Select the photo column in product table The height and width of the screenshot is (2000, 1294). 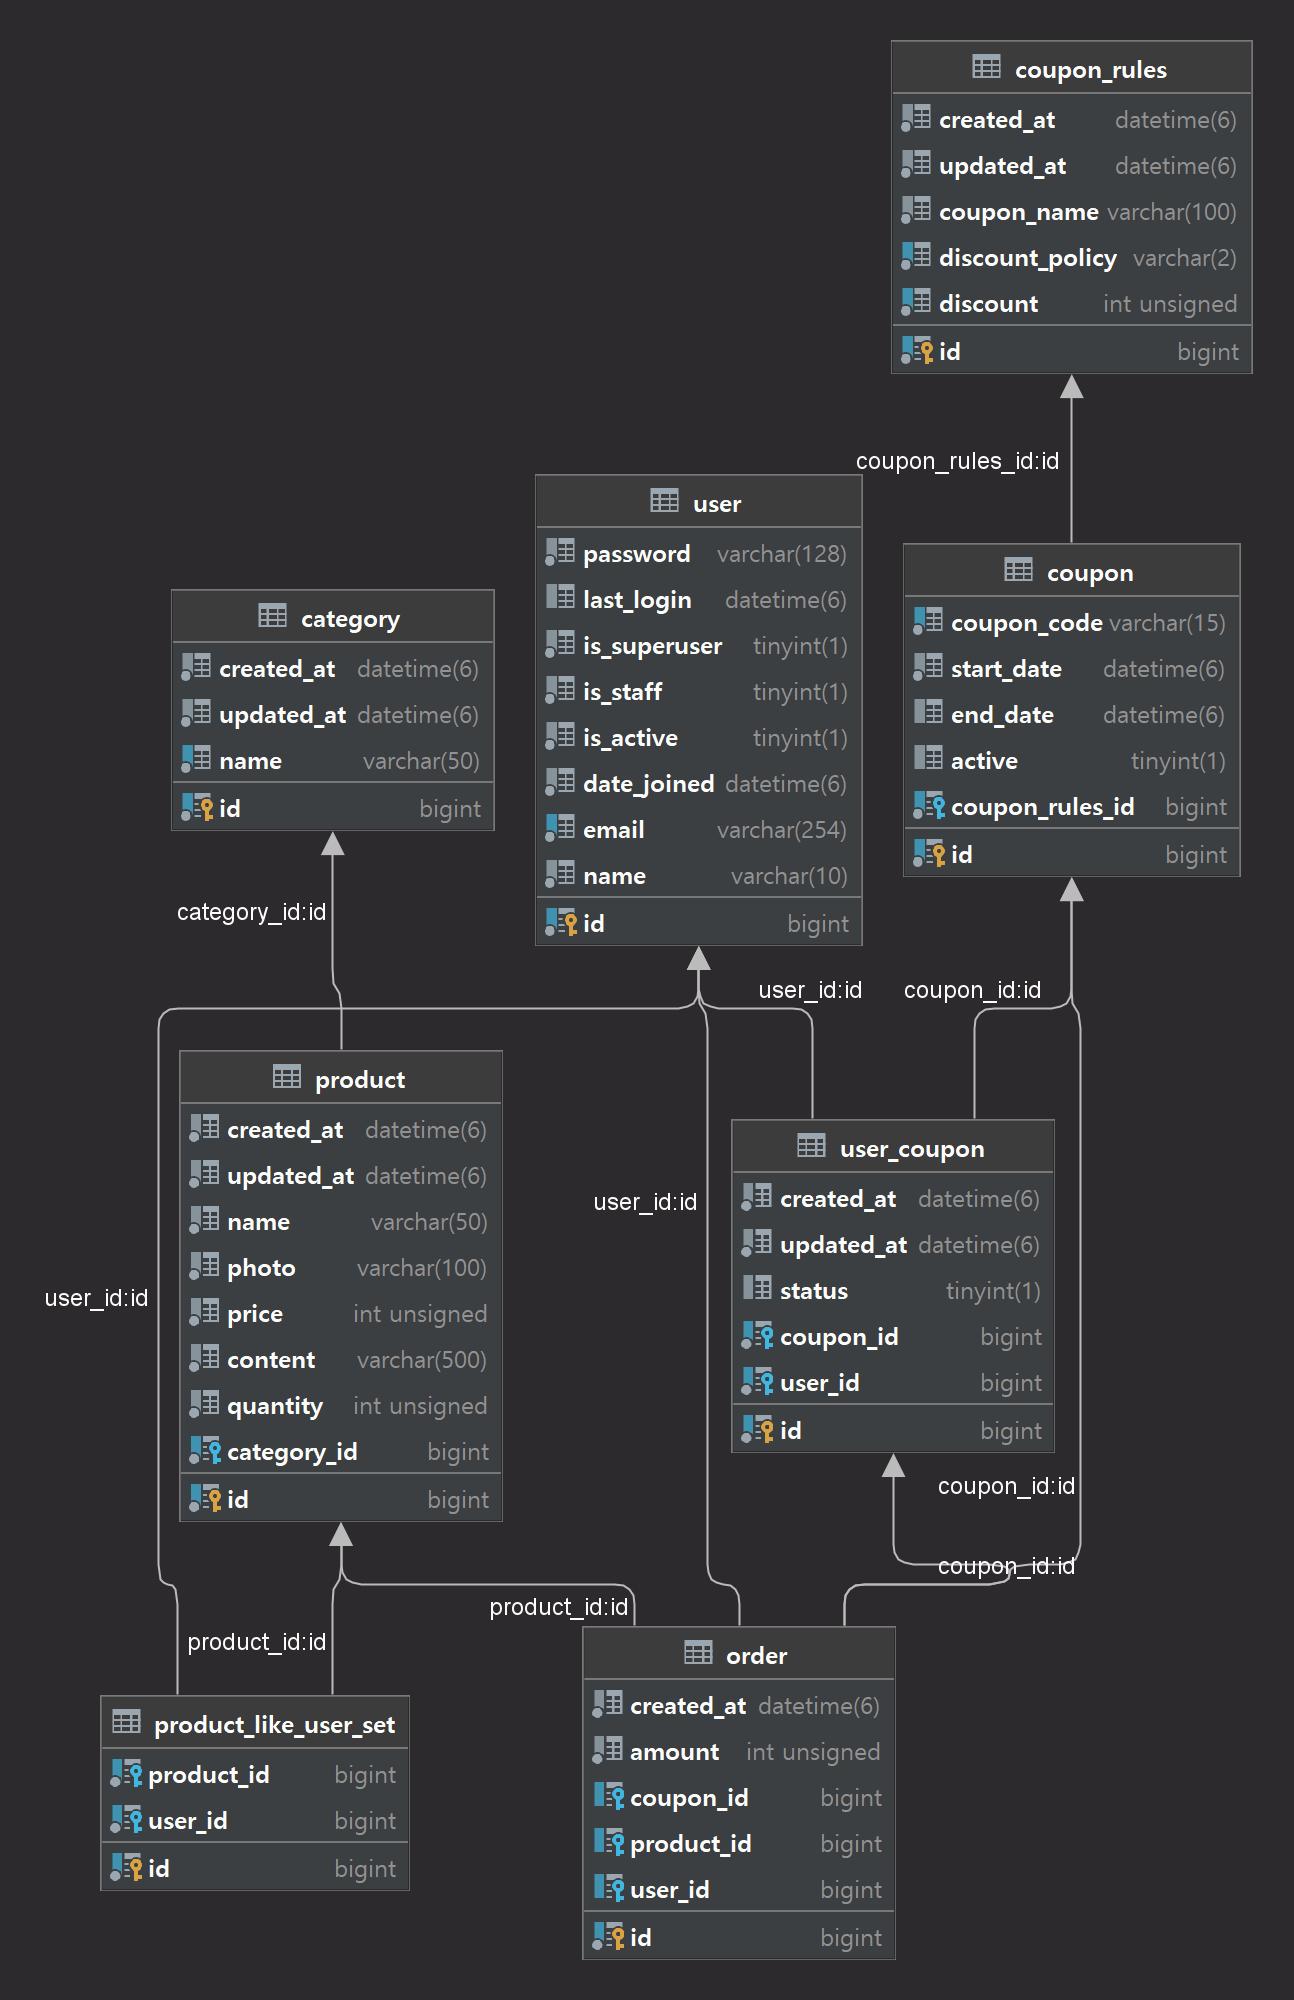[340, 1267]
